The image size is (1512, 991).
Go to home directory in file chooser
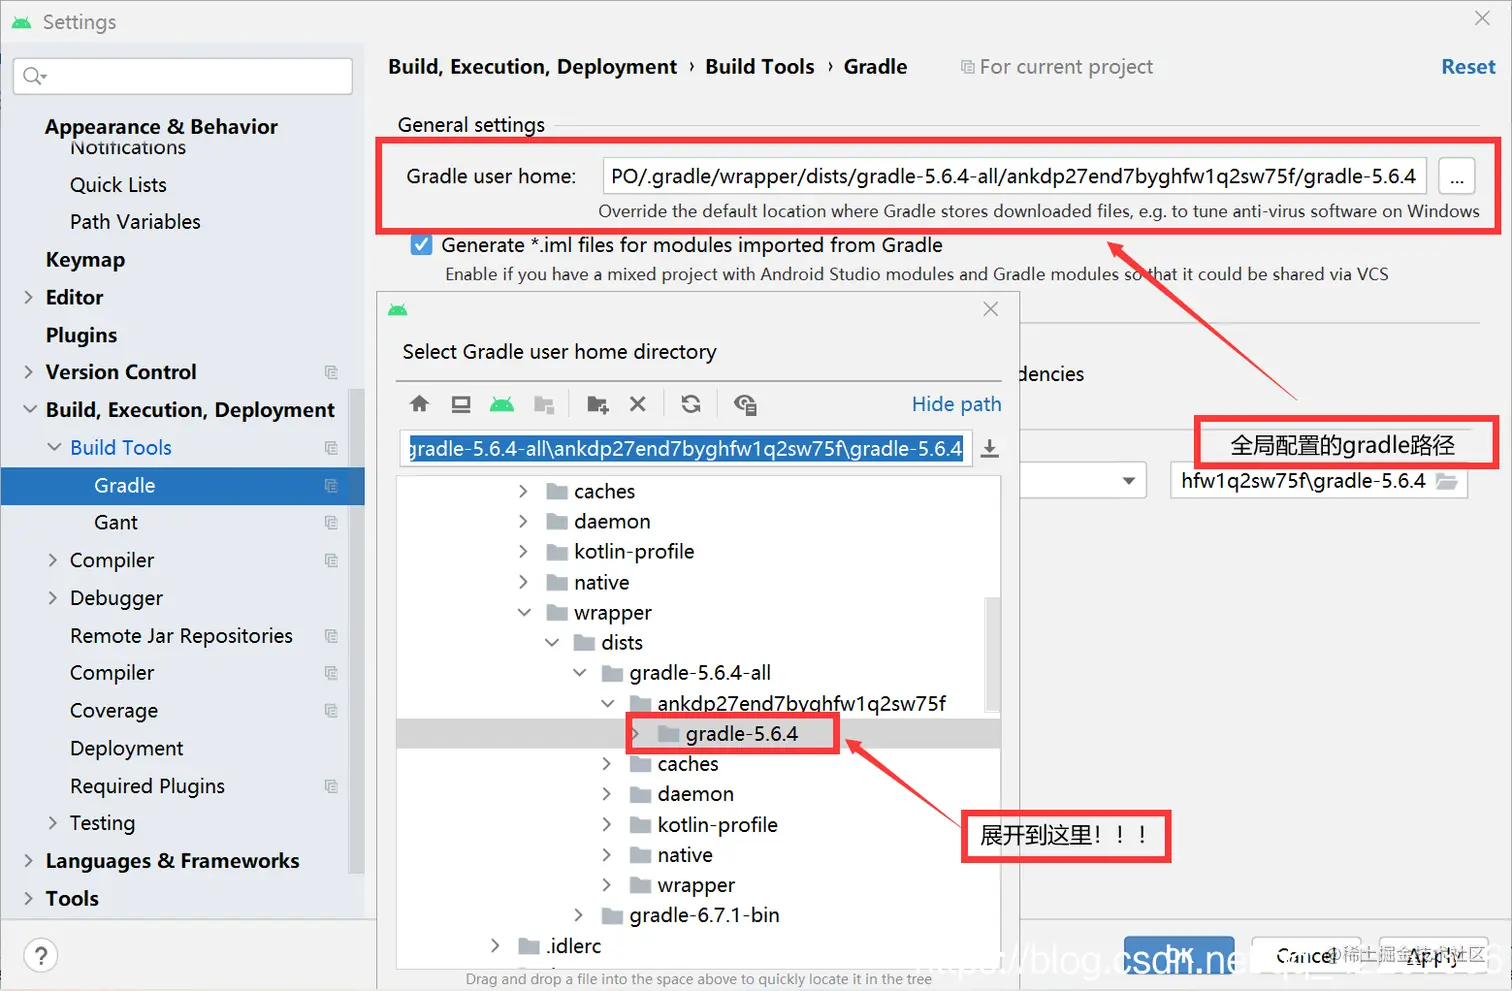[419, 404]
